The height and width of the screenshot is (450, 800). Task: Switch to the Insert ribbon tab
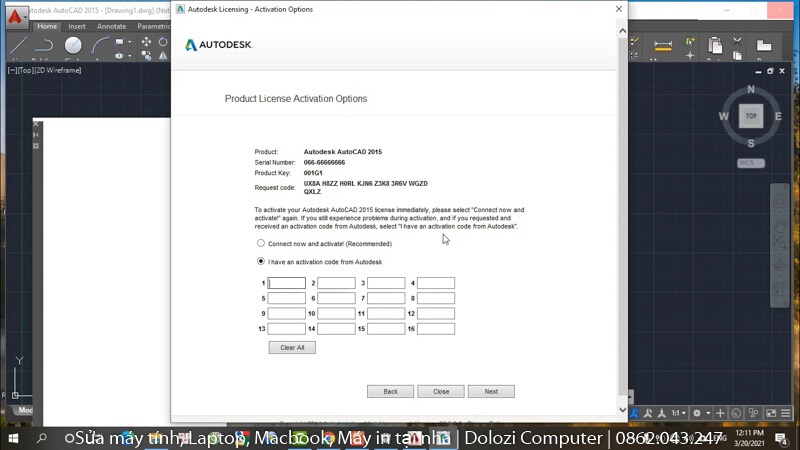(77, 26)
